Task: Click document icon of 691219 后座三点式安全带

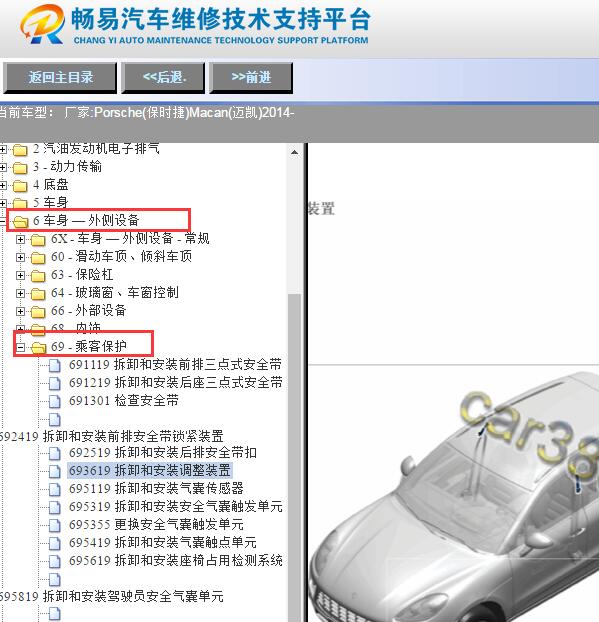Action: tap(55, 383)
